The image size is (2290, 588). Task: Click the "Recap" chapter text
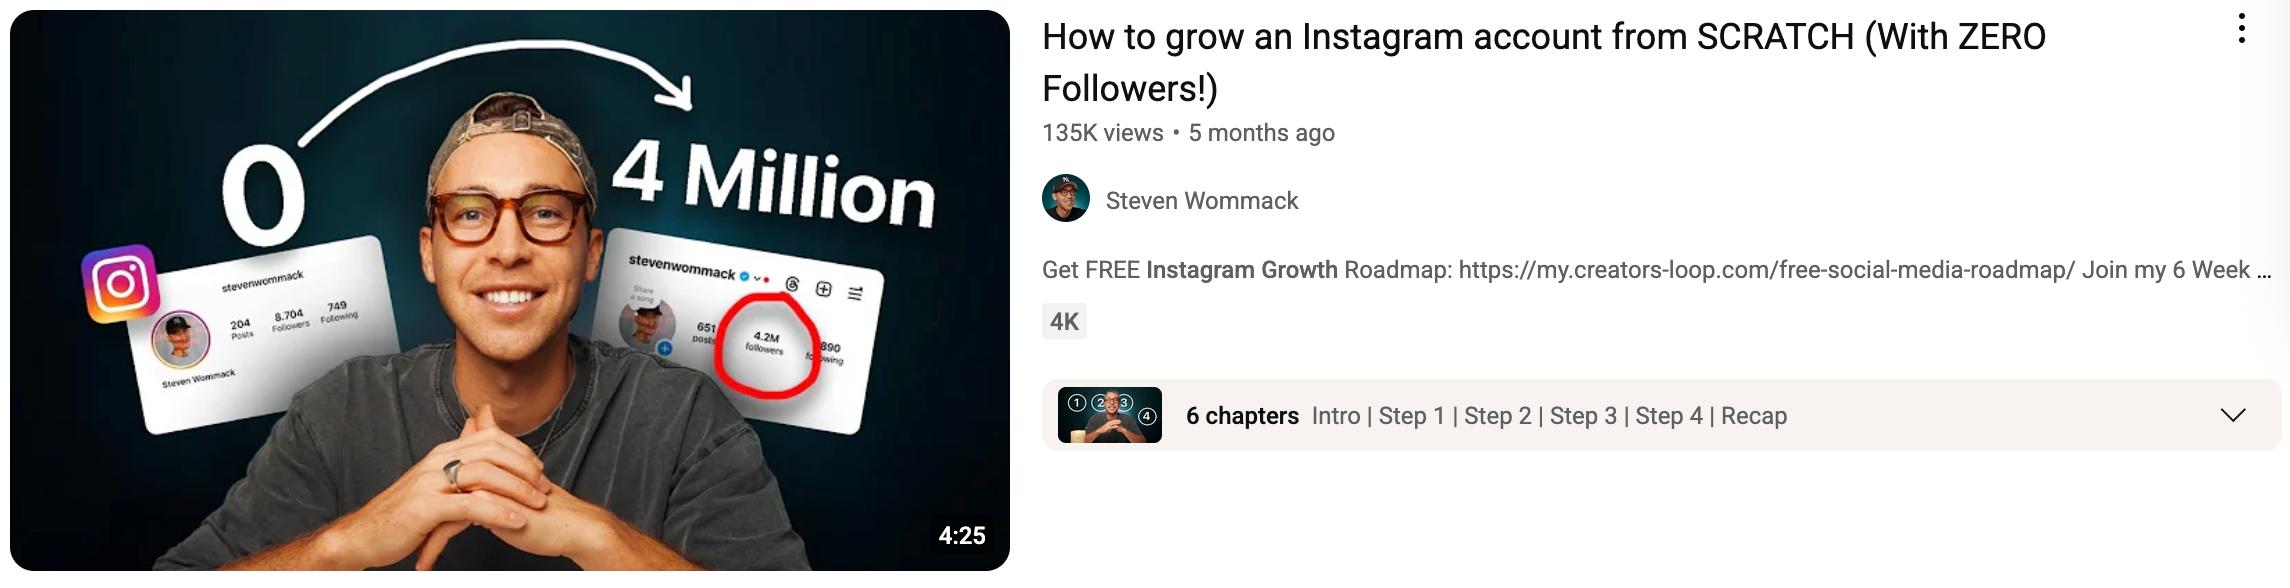point(1754,416)
